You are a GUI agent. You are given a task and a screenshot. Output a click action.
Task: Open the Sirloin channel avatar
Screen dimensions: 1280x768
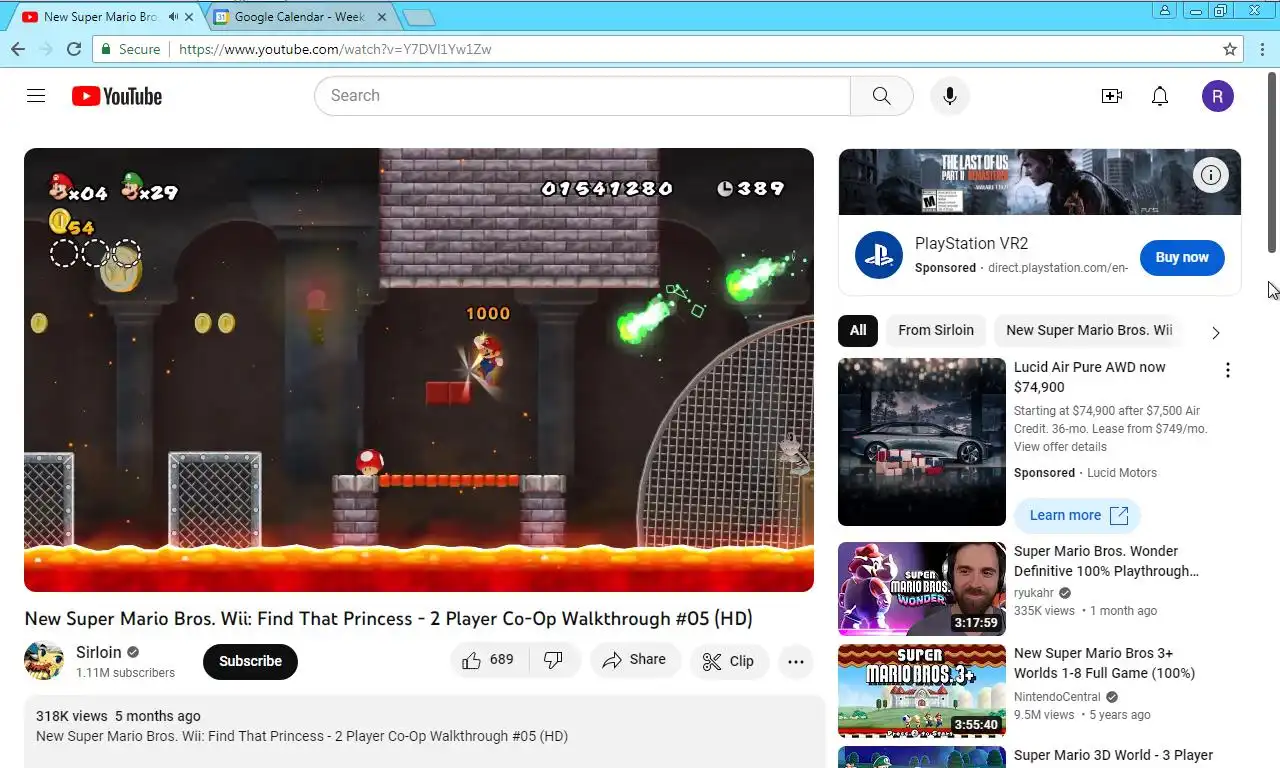pos(44,661)
